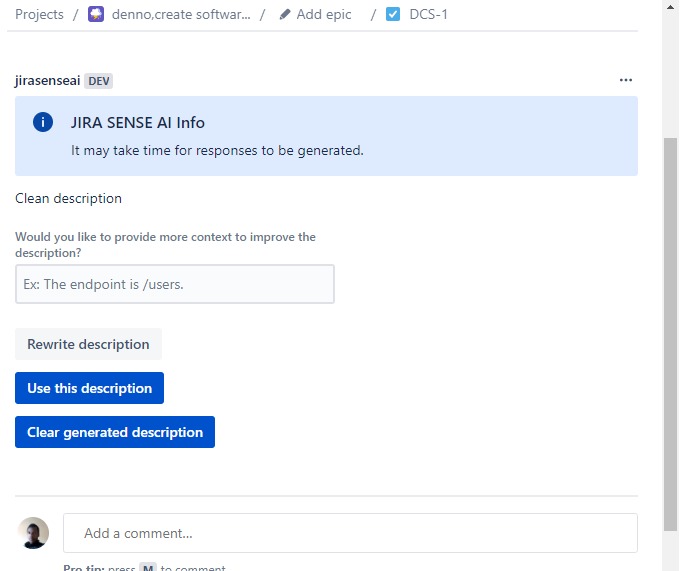Open the jirasenseai three-dot more menu
Viewport: 687px width, 571px height.
[625, 80]
